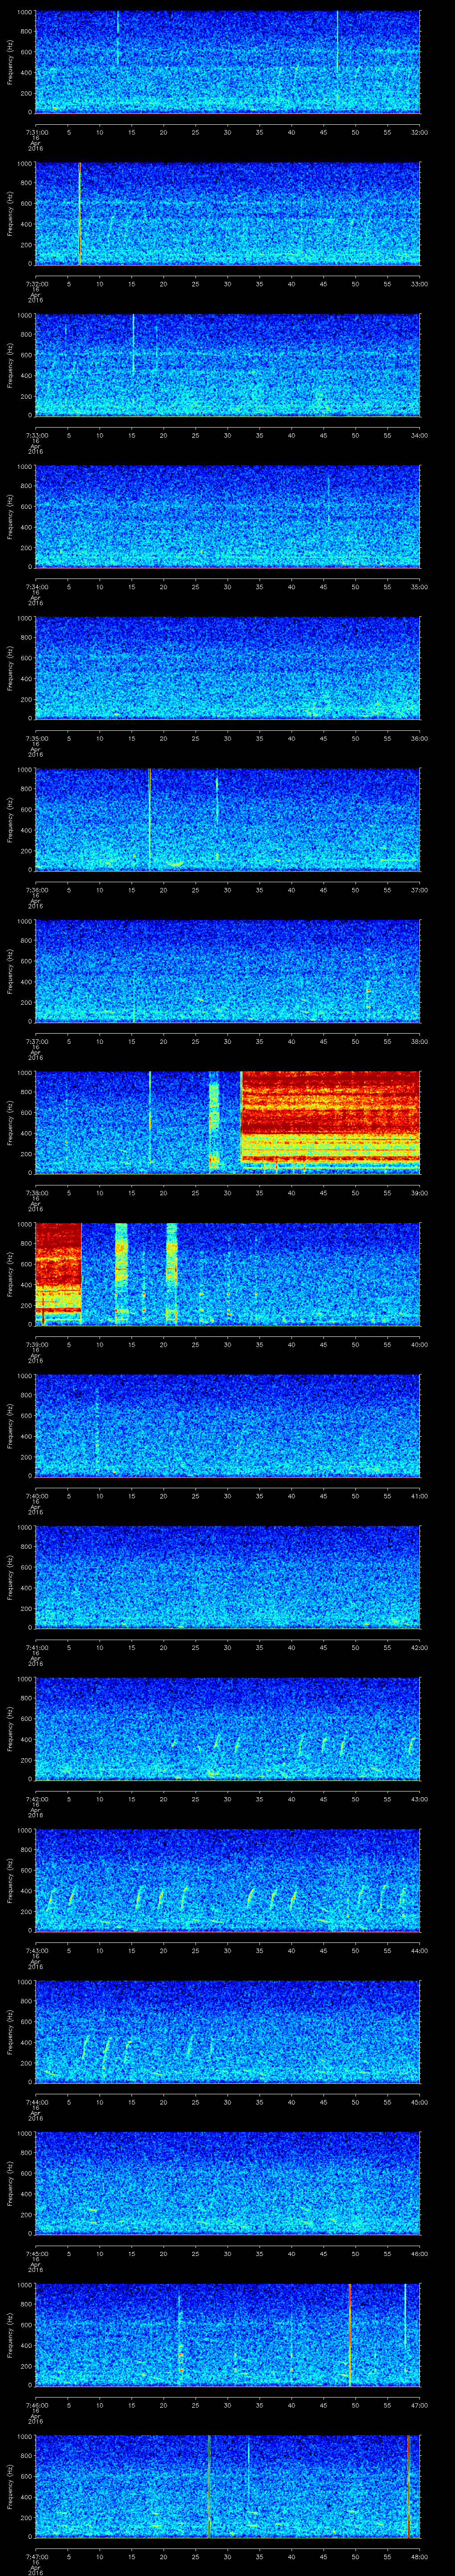This screenshot has height=2576, width=455.
Task: Click the spectrogram panel starting at 7:39:00
Action: click(x=227, y=1274)
